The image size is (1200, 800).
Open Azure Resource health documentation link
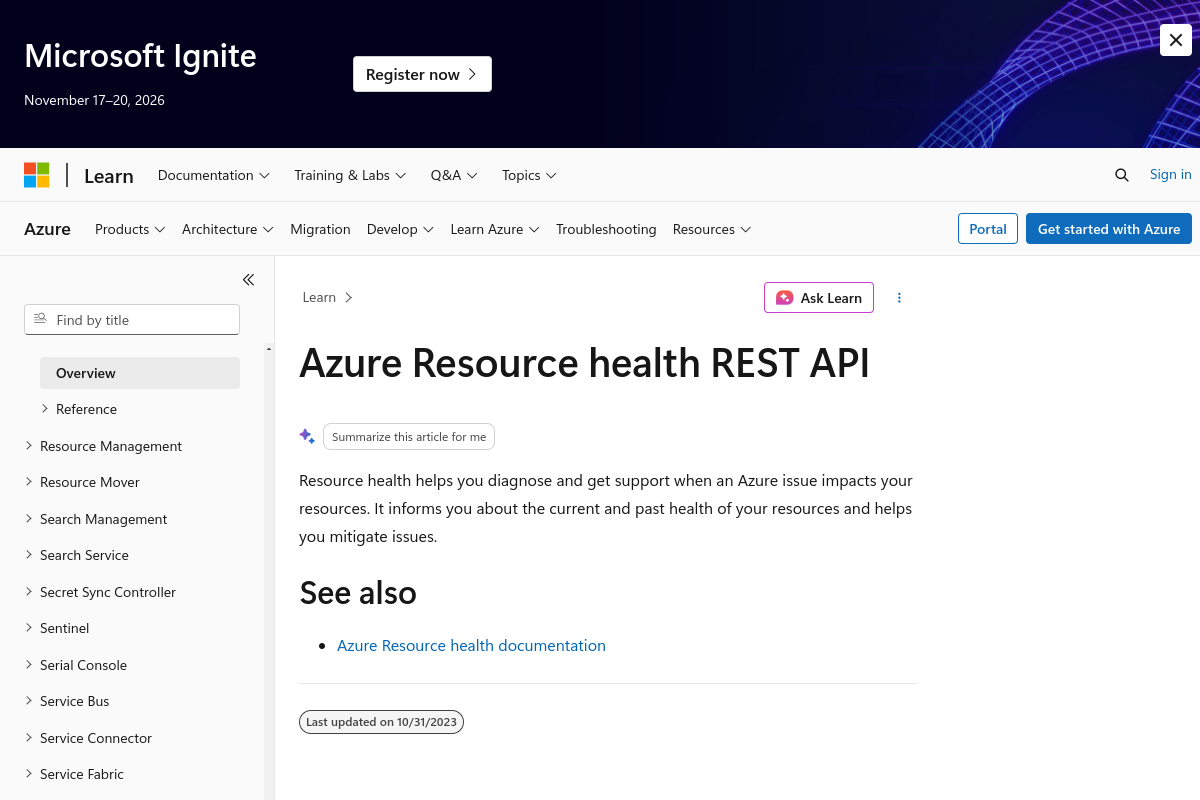[x=471, y=645]
